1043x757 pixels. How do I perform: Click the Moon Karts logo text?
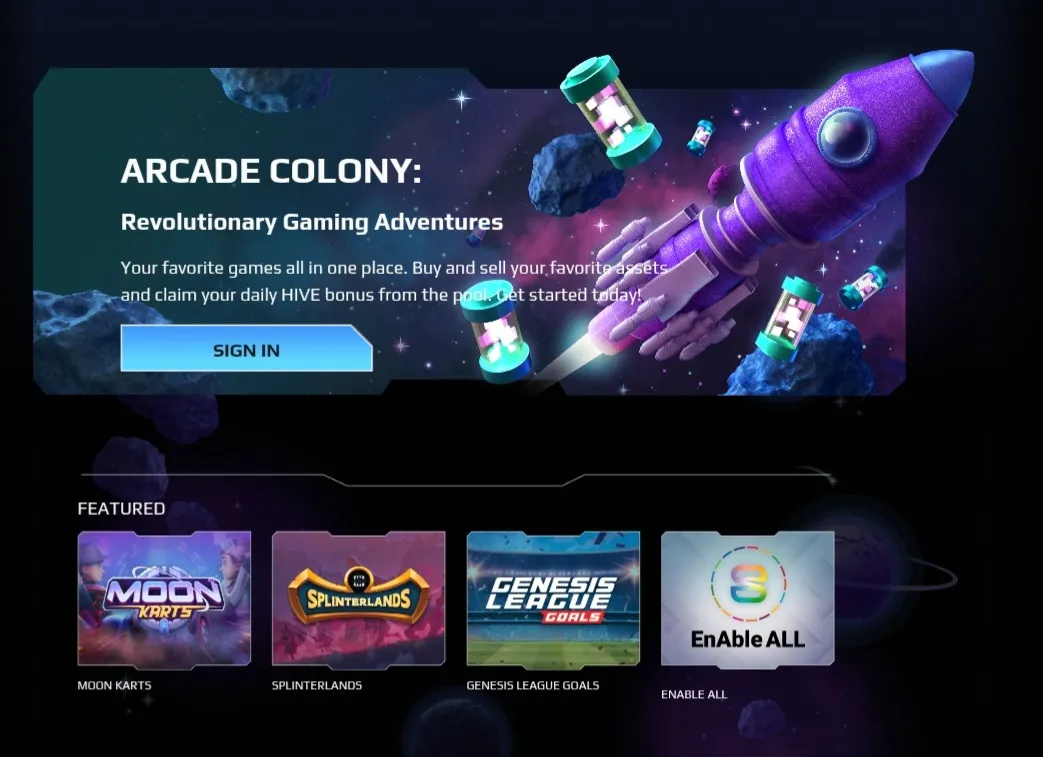[x=164, y=594]
